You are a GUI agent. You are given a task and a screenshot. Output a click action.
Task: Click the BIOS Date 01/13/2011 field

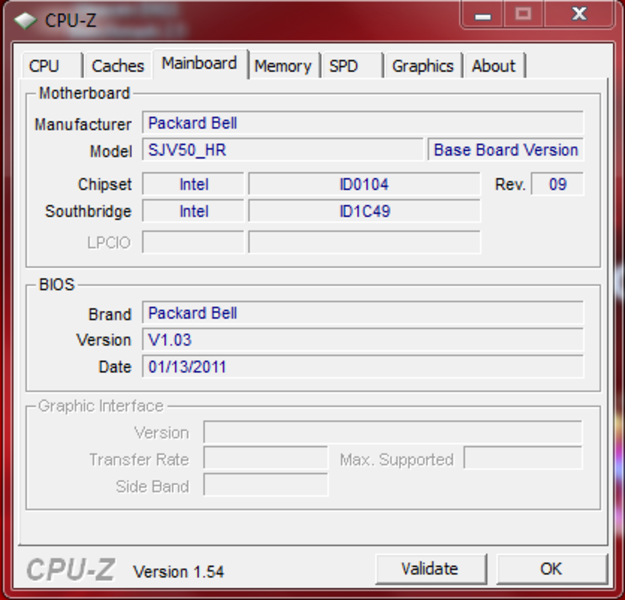coord(363,366)
